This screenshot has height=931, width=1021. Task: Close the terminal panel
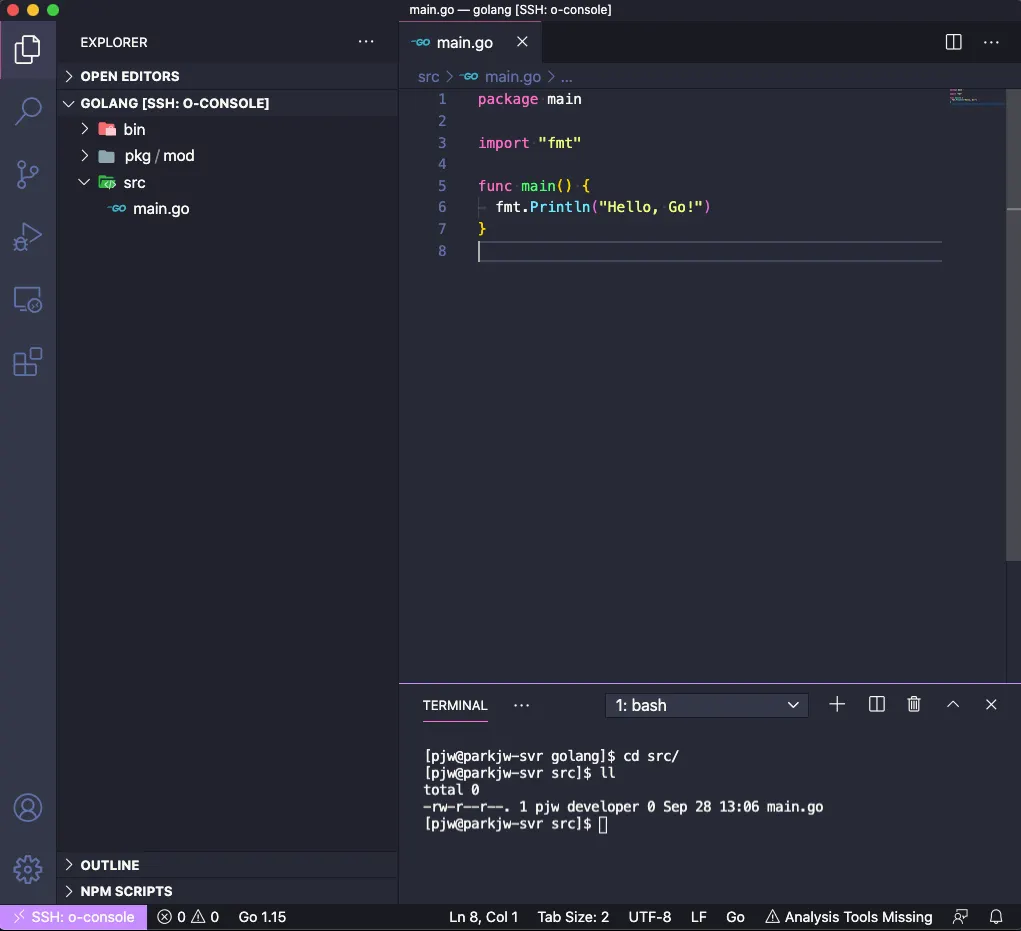pyautogui.click(x=991, y=704)
